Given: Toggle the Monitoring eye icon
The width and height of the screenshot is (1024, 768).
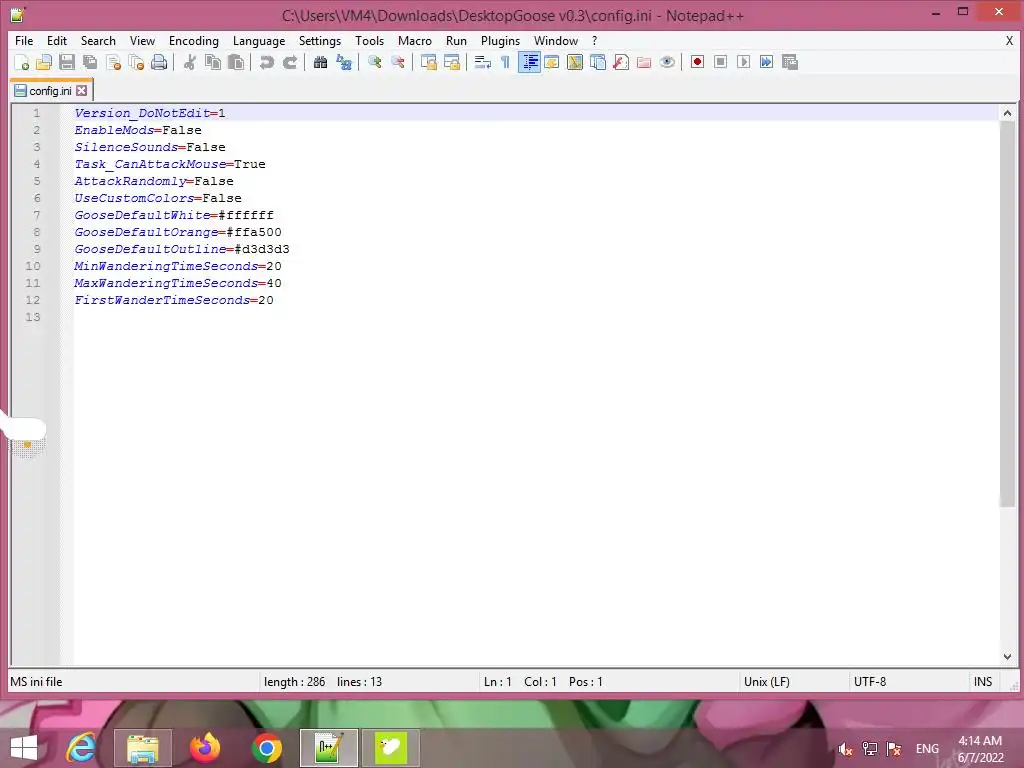Looking at the screenshot, I should [x=667, y=62].
